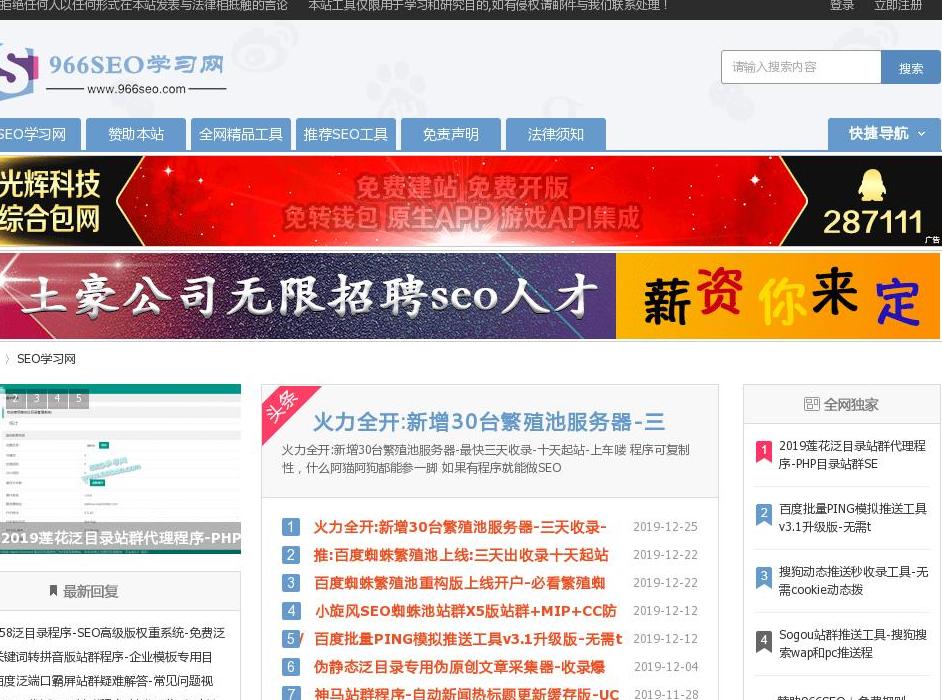Click rank 2 ribbon in 全网独家
Viewport: 942px width, 700px height.
764,514
